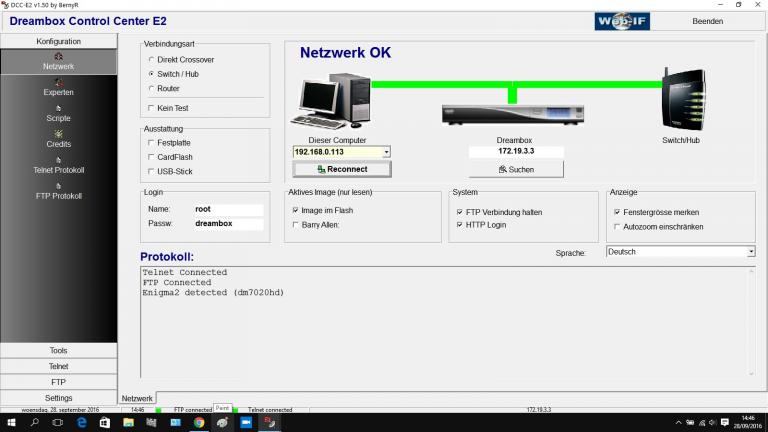Enable the Festplatte checkbox
The width and height of the screenshot is (768, 432).
coord(151,143)
